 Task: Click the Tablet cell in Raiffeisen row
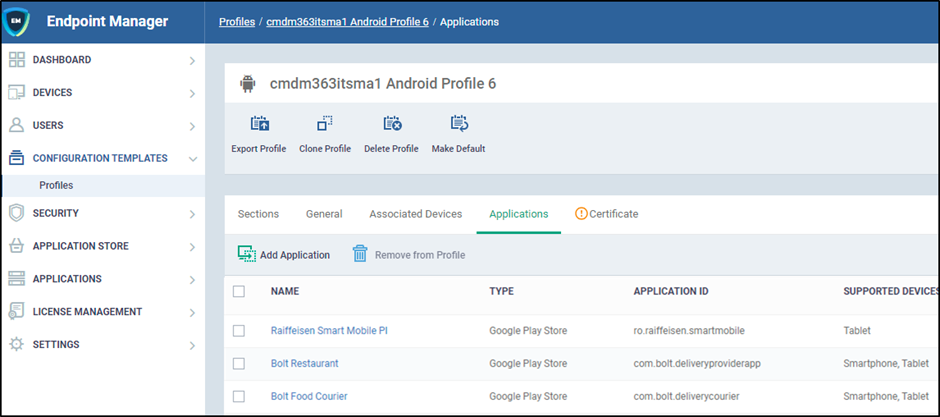click(857, 330)
